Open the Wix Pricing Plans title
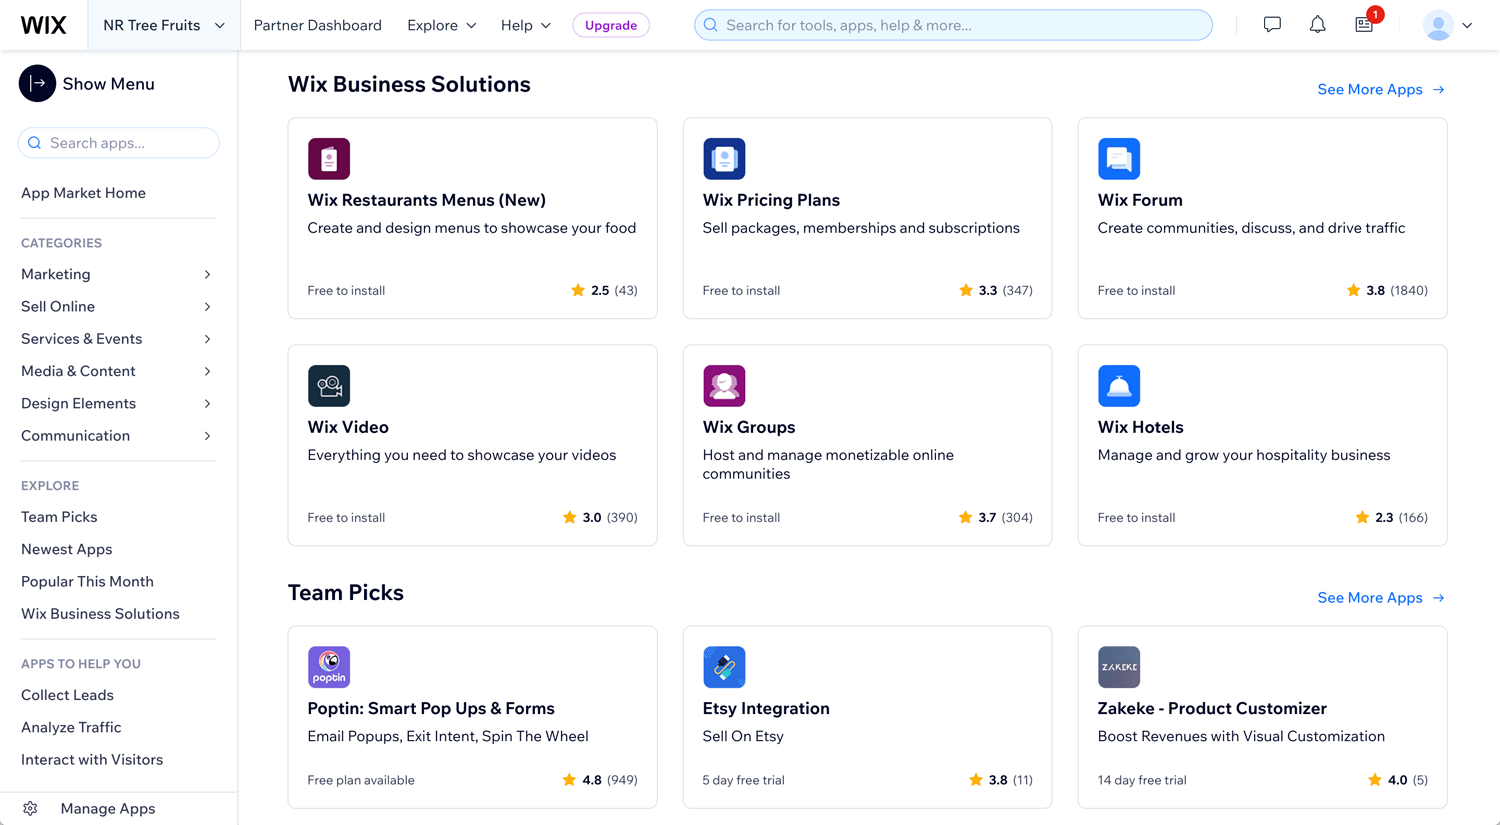The height and width of the screenshot is (825, 1500). tap(771, 200)
